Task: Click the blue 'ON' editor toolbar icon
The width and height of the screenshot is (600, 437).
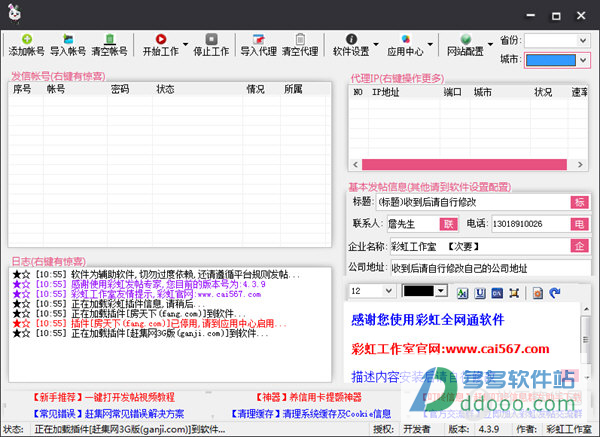Action: pos(497,293)
